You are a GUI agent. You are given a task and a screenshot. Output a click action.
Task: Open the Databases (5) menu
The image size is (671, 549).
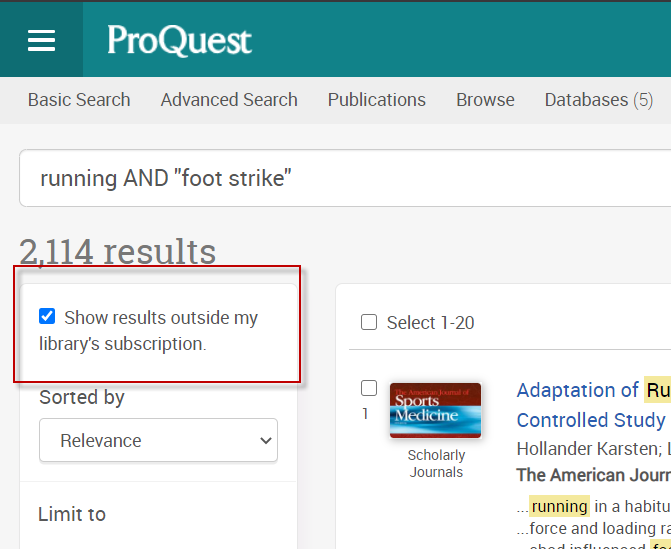click(x=598, y=100)
